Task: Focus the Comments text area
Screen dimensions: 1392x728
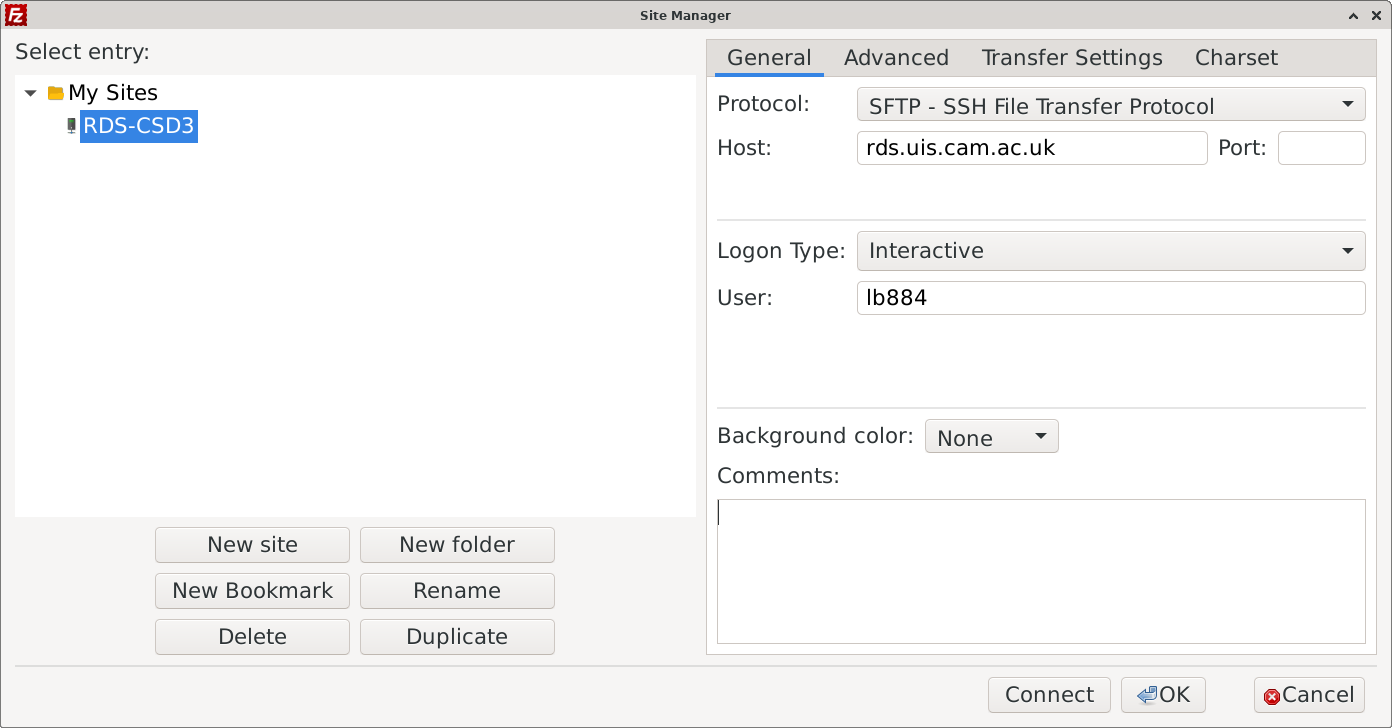Action: point(1040,571)
